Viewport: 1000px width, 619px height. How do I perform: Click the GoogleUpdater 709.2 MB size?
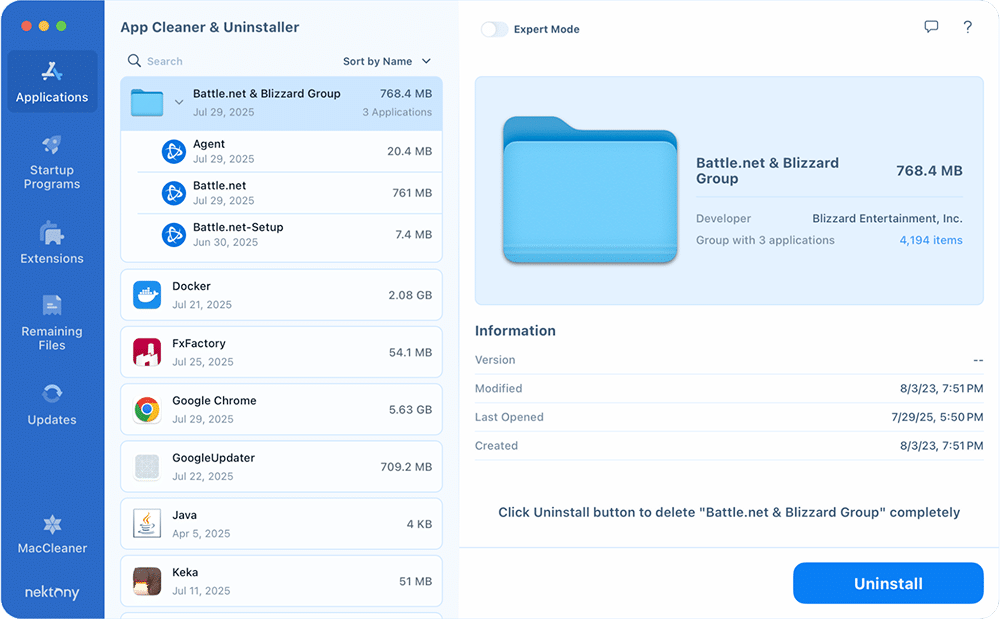click(406, 467)
